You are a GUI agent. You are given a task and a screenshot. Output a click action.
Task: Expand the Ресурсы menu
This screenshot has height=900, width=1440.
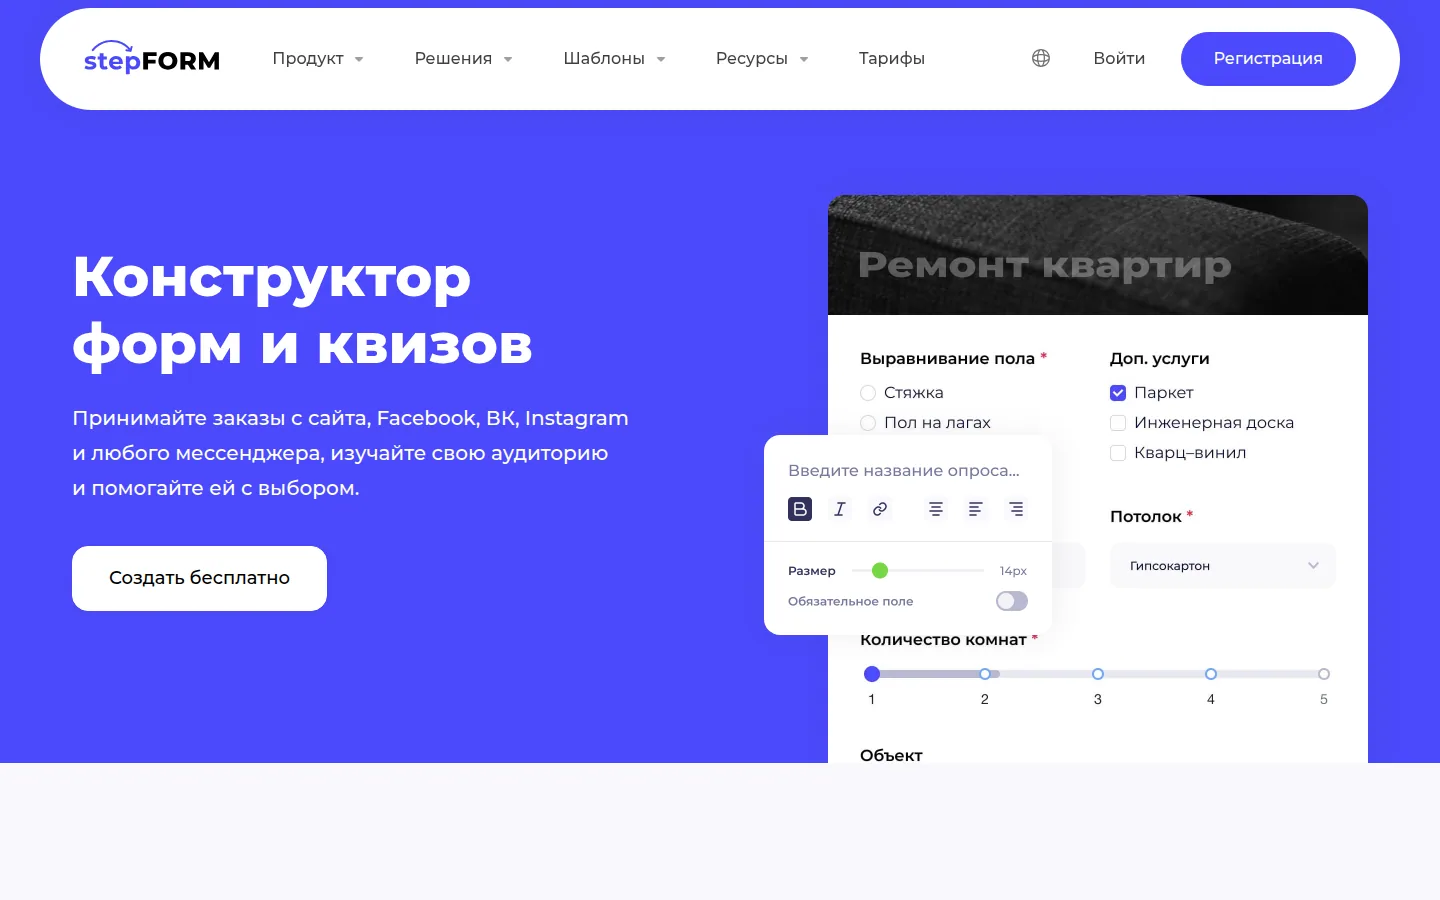click(762, 58)
